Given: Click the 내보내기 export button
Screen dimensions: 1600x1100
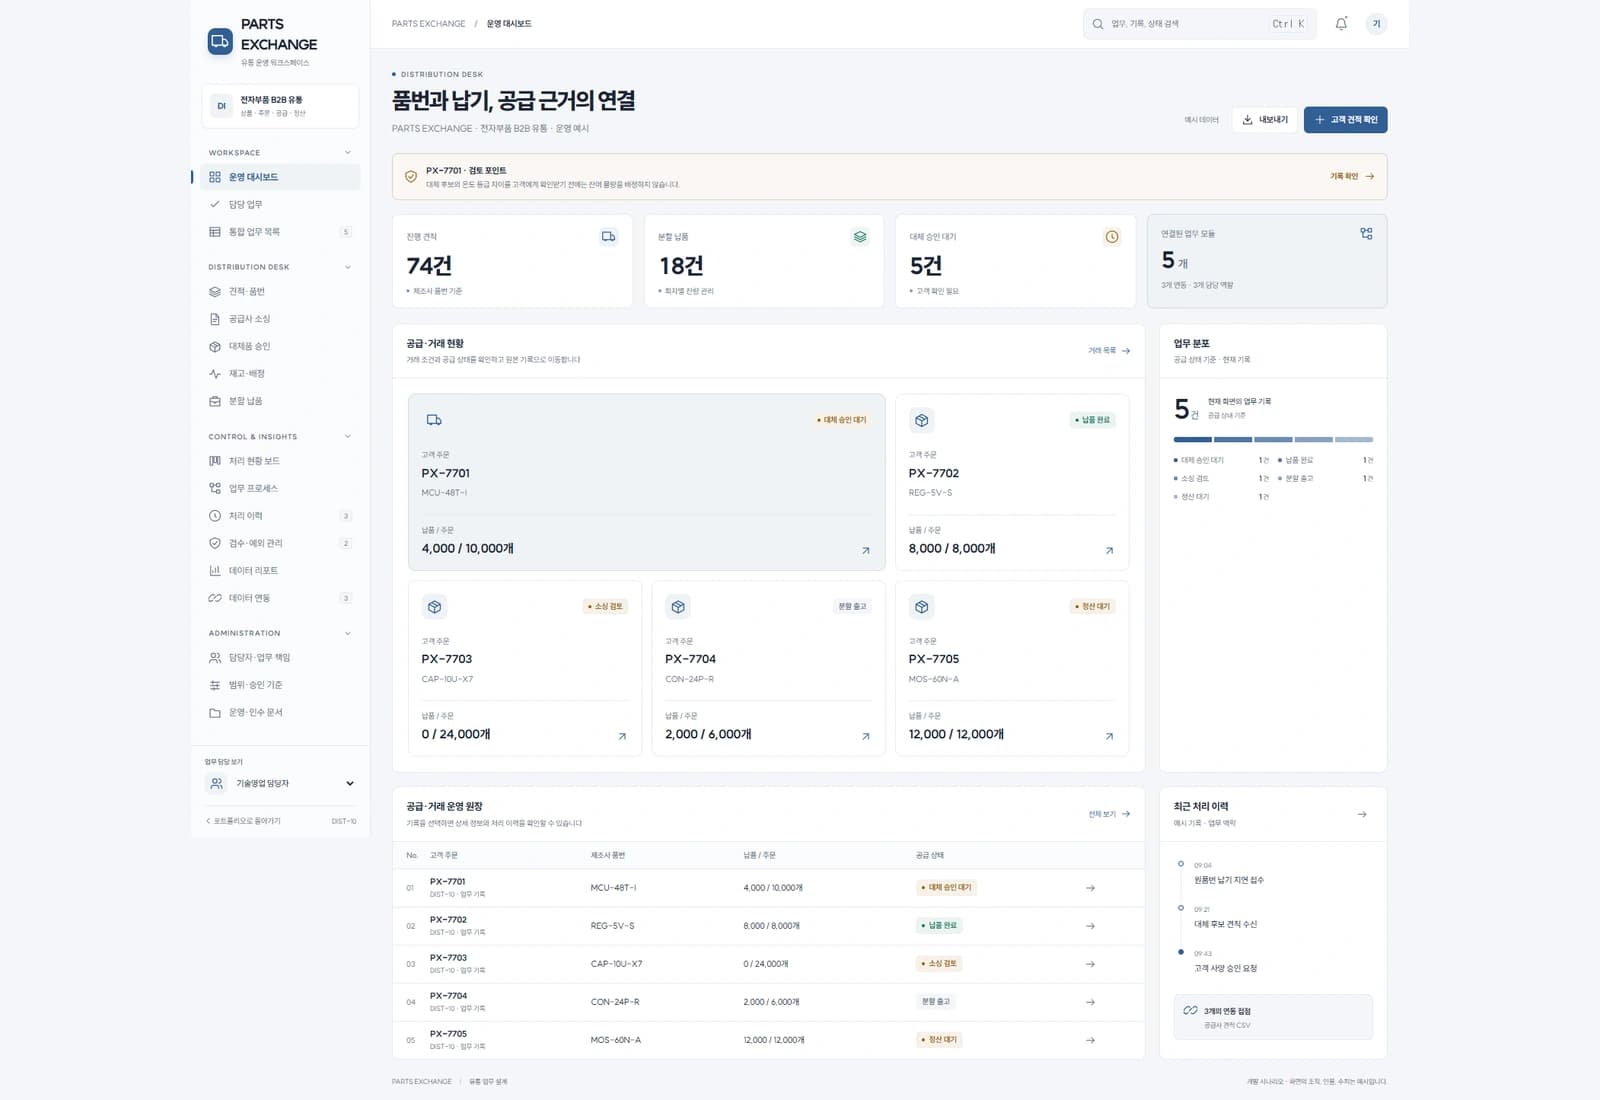Looking at the screenshot, I should coord(1265,120).
